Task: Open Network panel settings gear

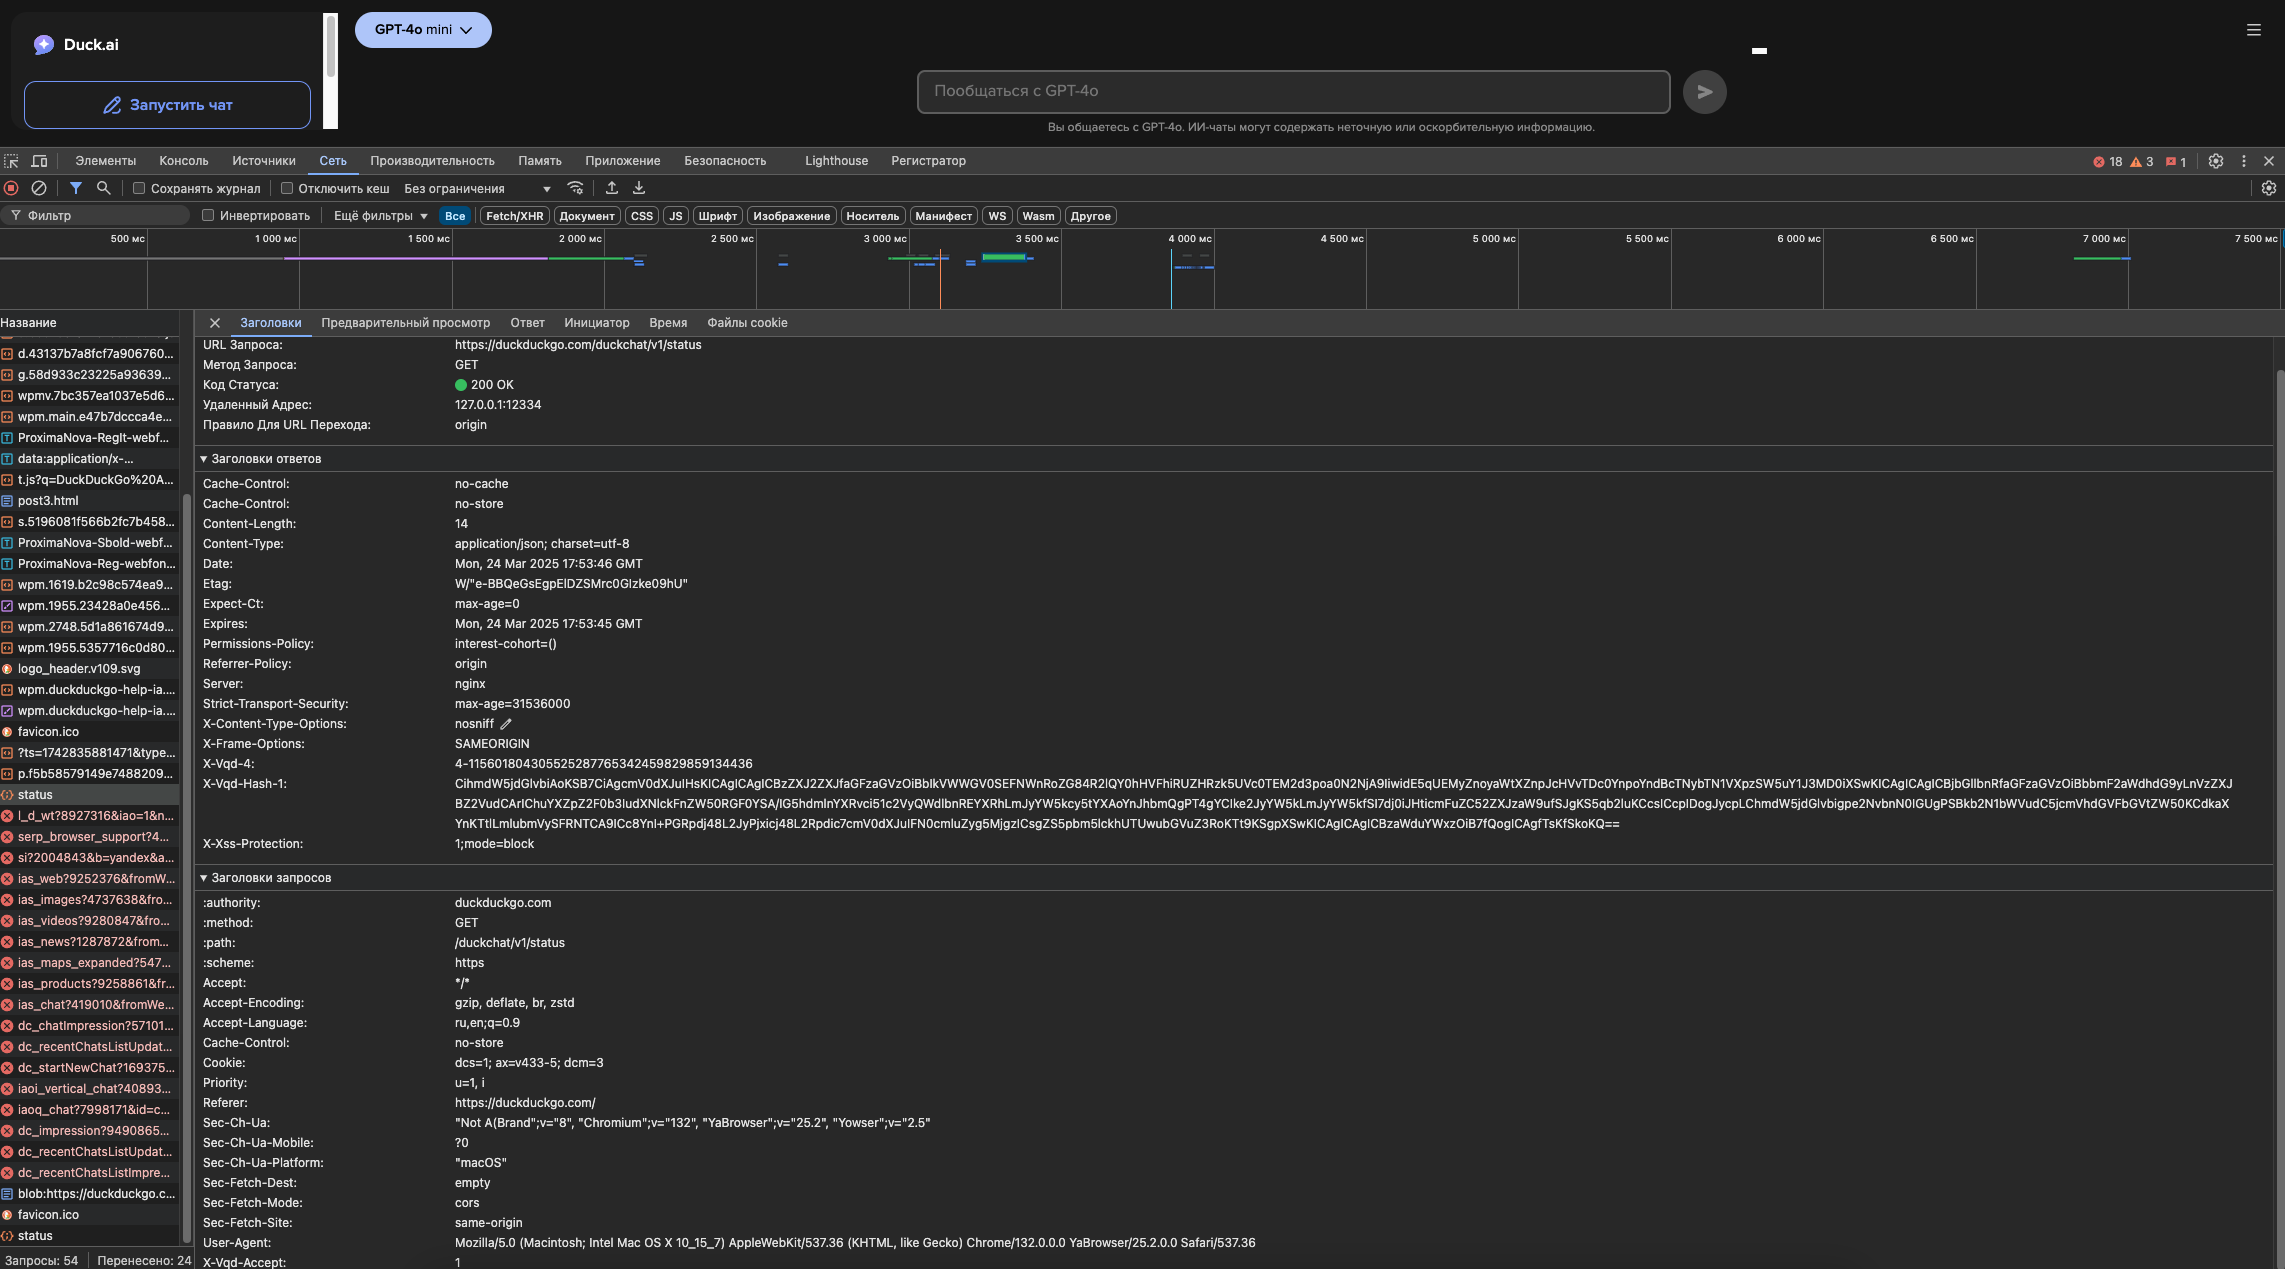Action: (x=2269, y=188)
